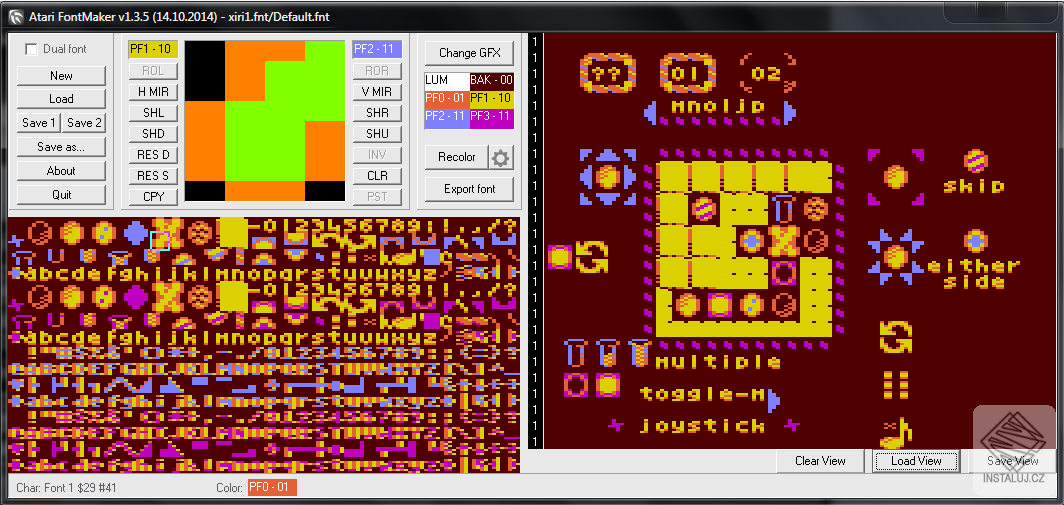
Task: Click the FontMaker title bar app icon
Action: coord(15,15)
